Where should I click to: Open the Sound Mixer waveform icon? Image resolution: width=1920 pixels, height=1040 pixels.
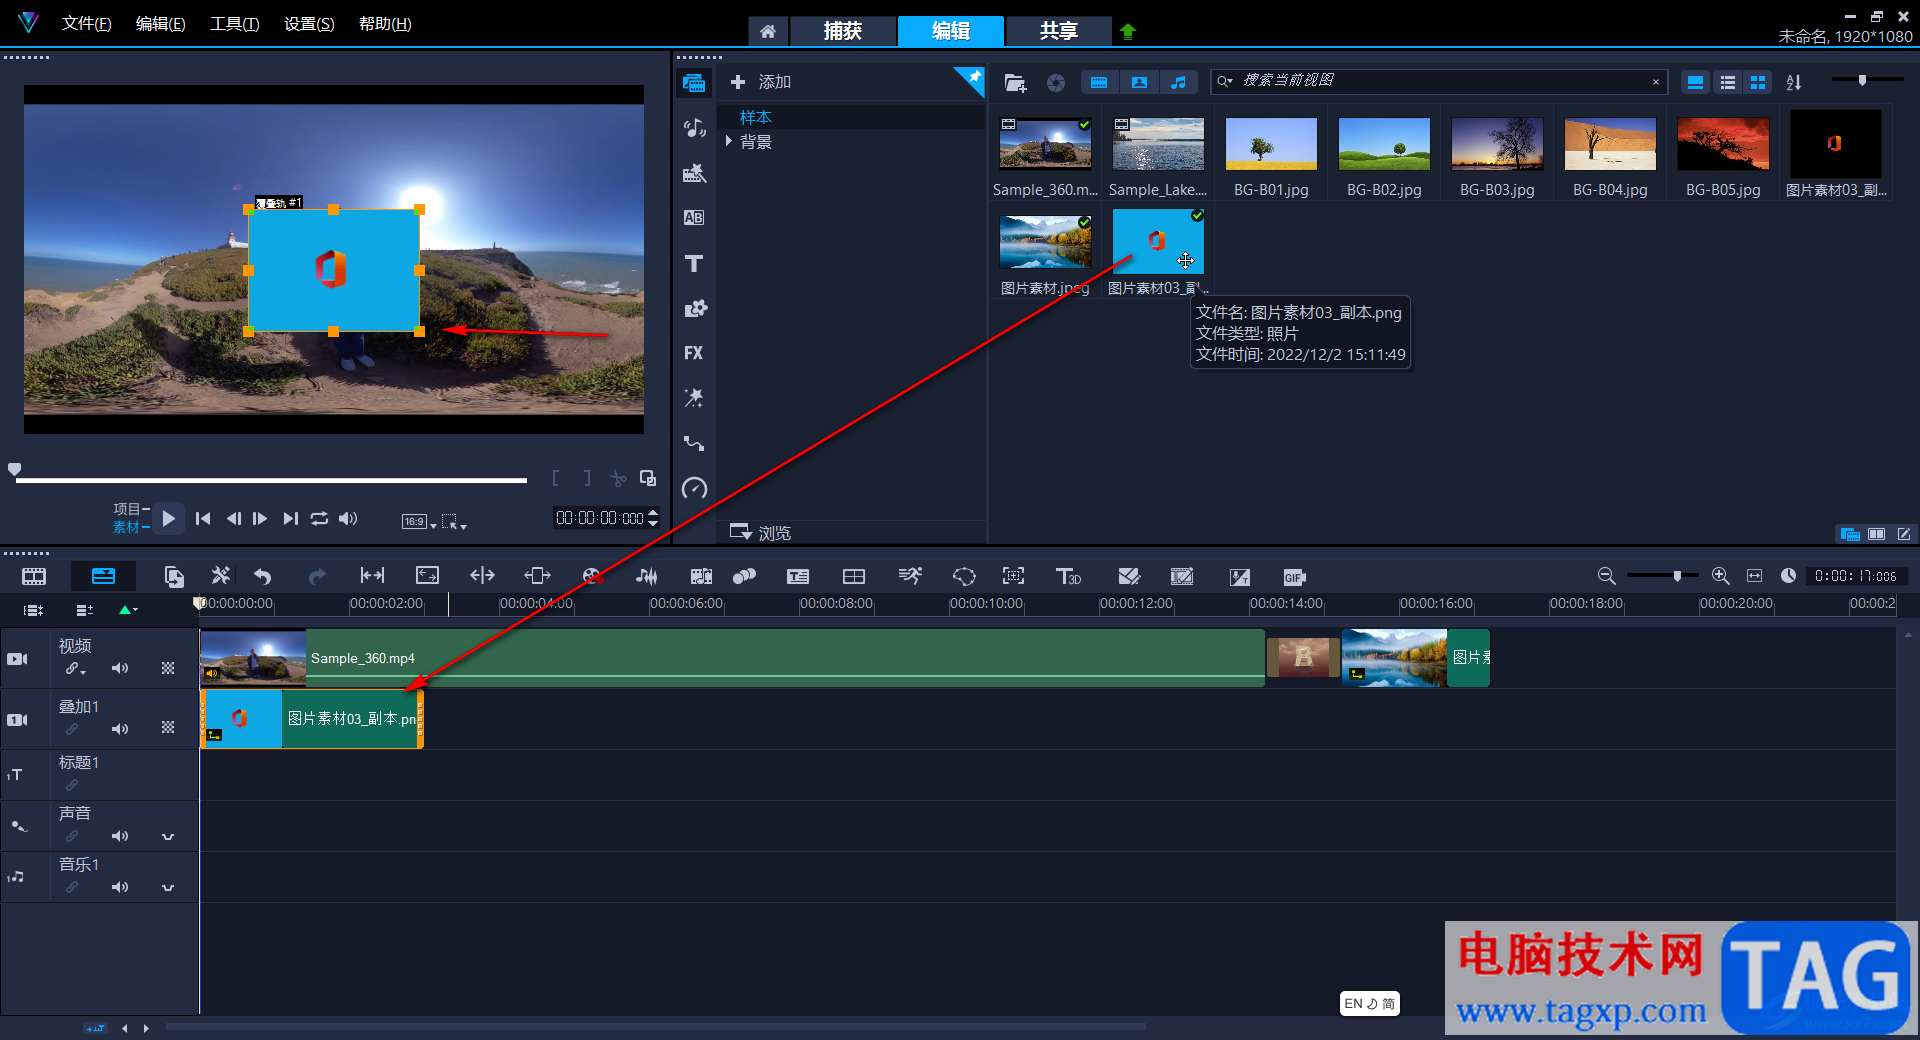point(647,576)
